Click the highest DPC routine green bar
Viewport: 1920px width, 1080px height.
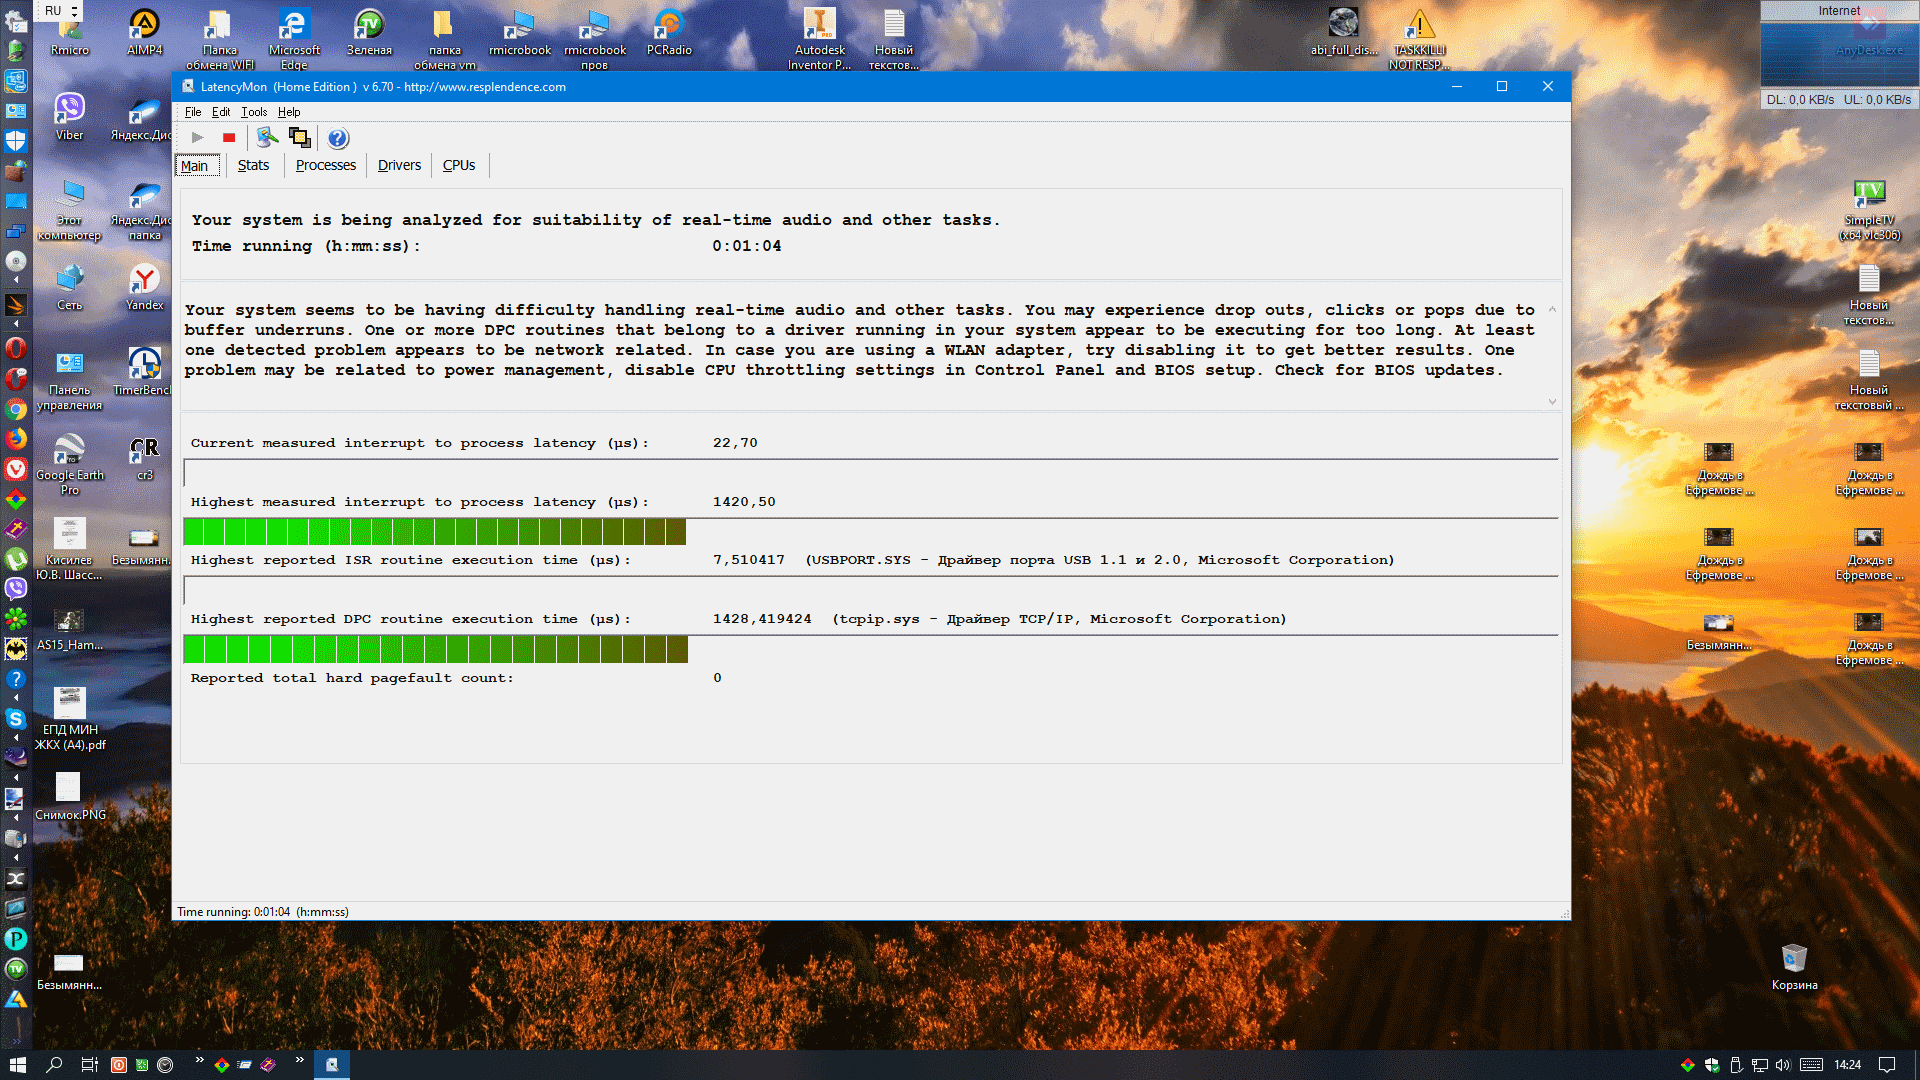click(435, 650)
